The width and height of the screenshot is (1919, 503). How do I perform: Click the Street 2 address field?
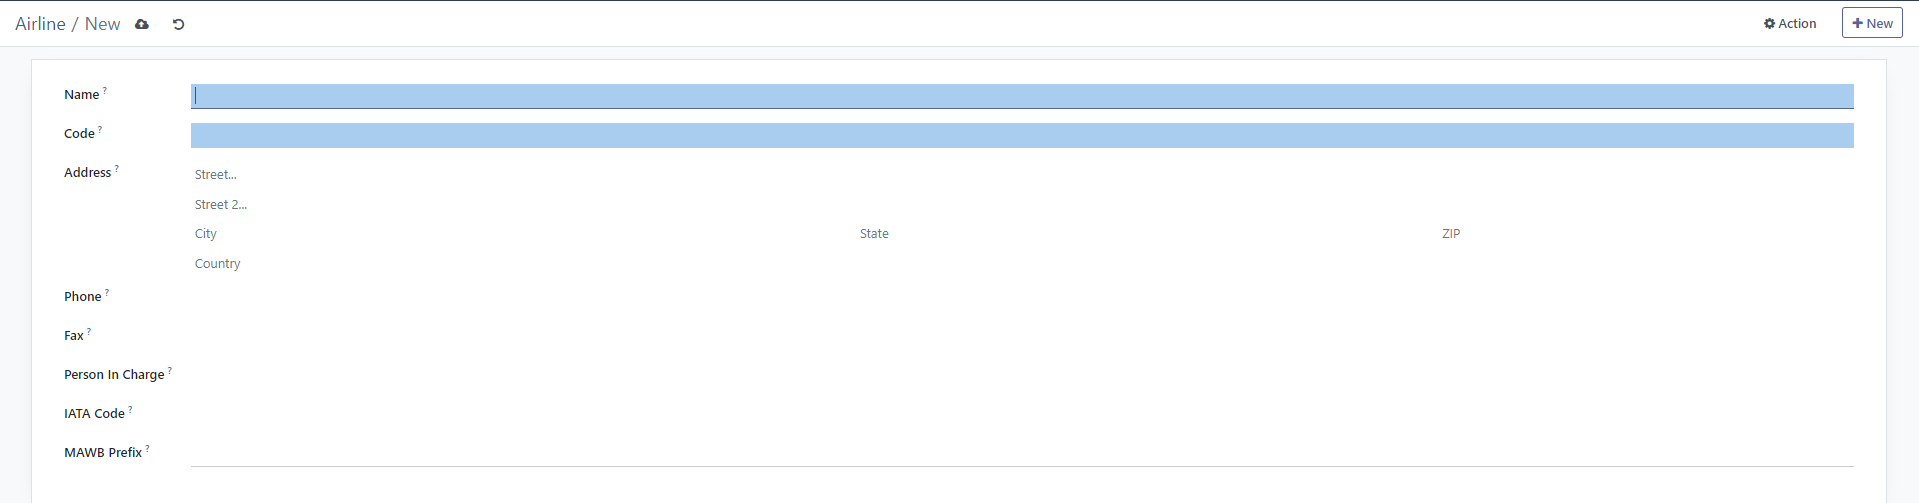click(1020, 205)
